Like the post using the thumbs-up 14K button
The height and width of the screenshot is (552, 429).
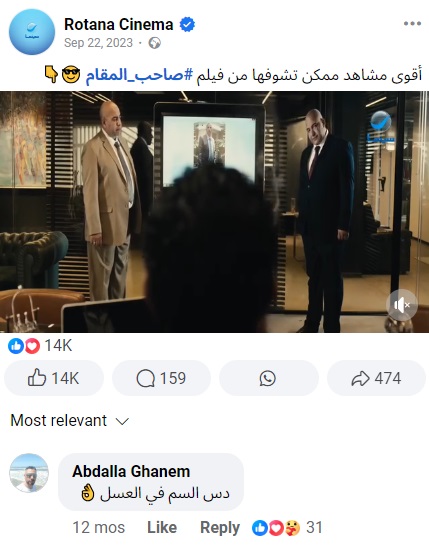[x=54, y=378]
